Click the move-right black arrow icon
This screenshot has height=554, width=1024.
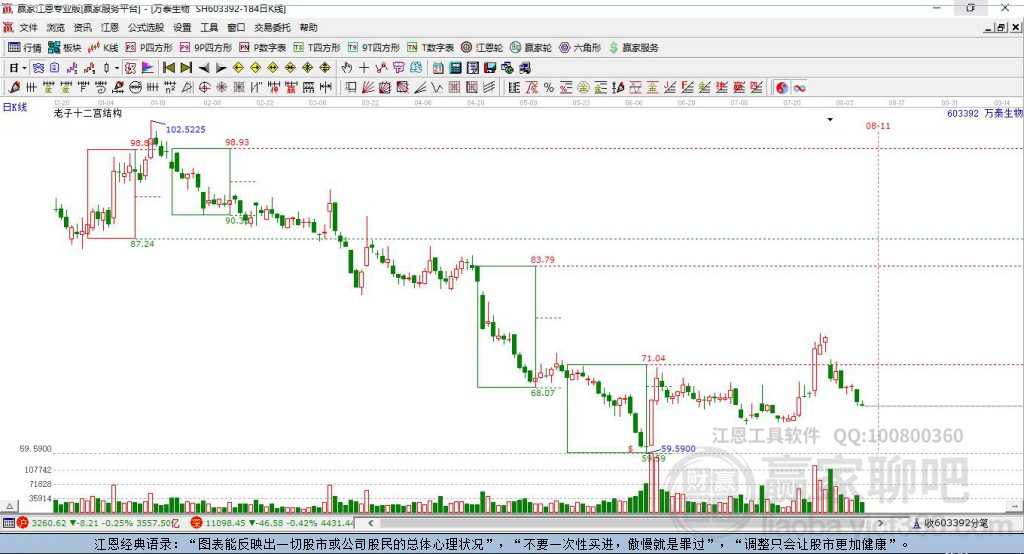(221, 68)
